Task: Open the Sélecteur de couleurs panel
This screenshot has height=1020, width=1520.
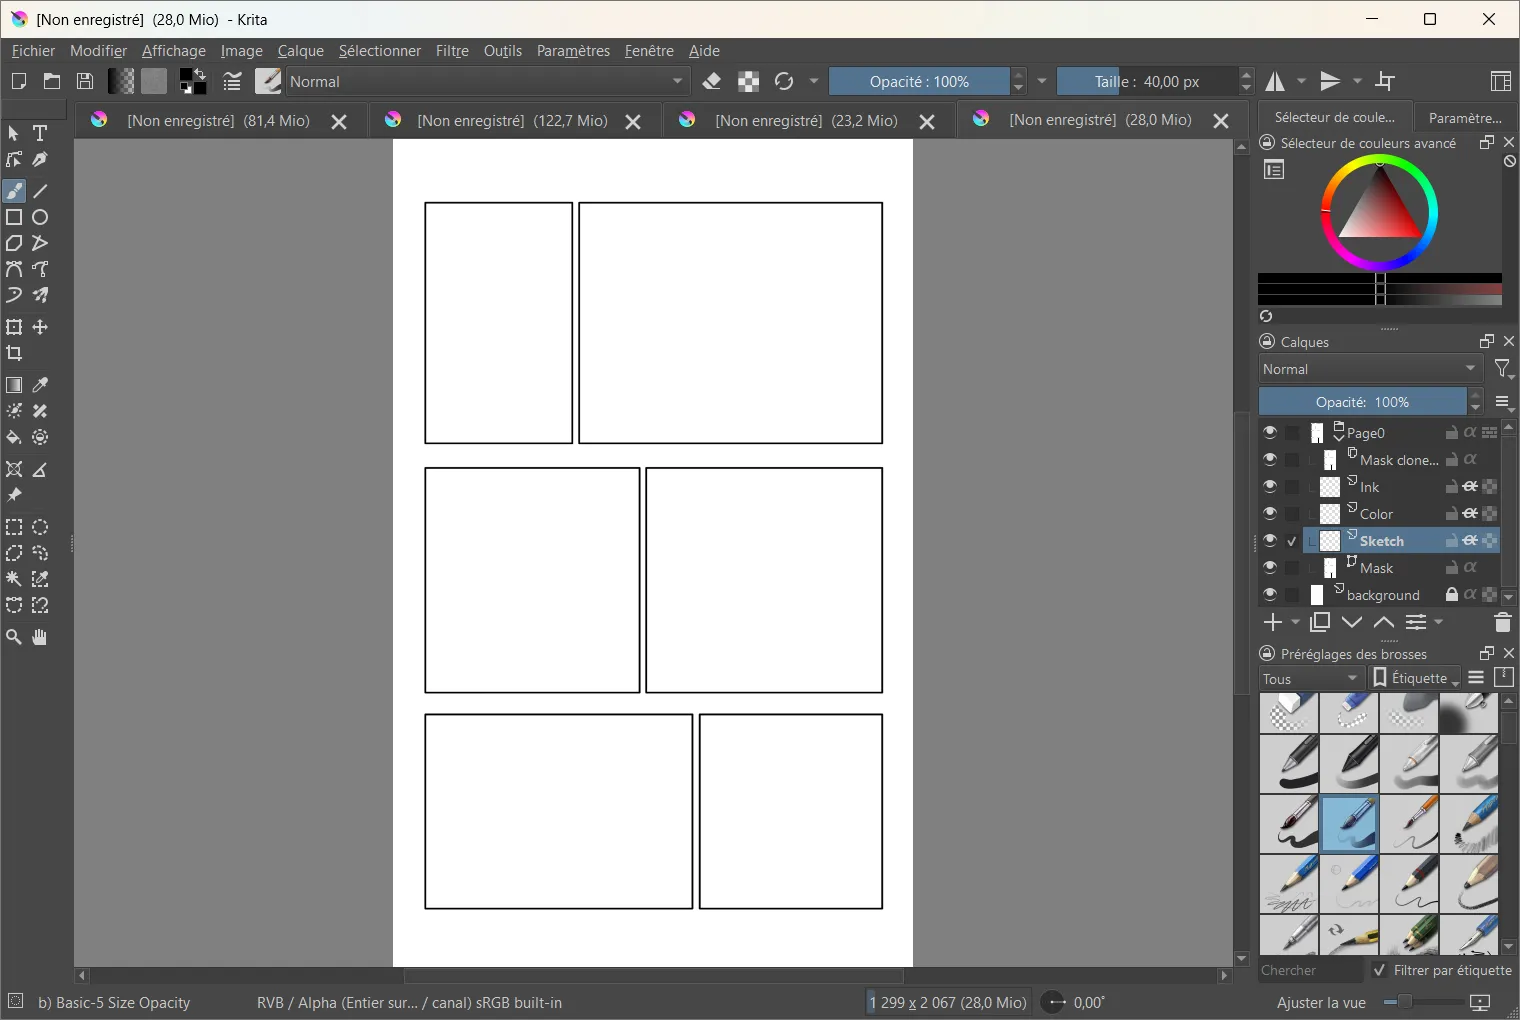Action: point(1336,117)
